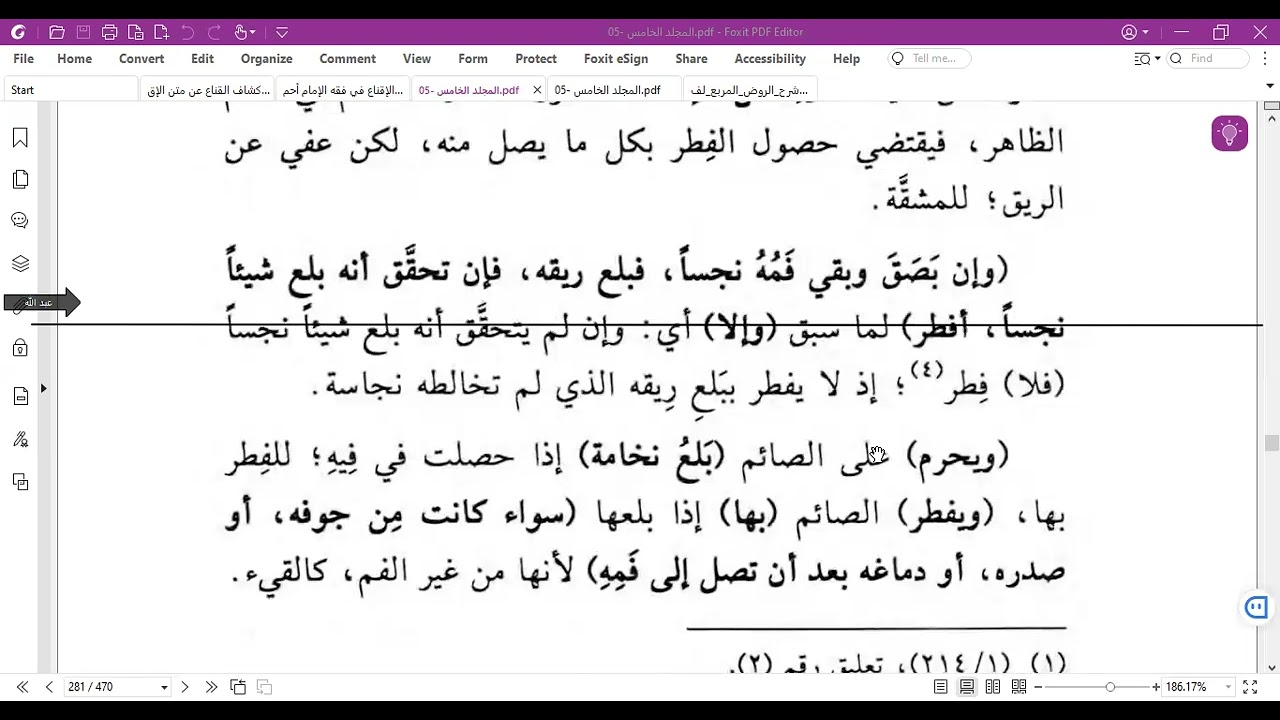
Task: Click the create-from-clipboard page icon
Action: point(135,32)
